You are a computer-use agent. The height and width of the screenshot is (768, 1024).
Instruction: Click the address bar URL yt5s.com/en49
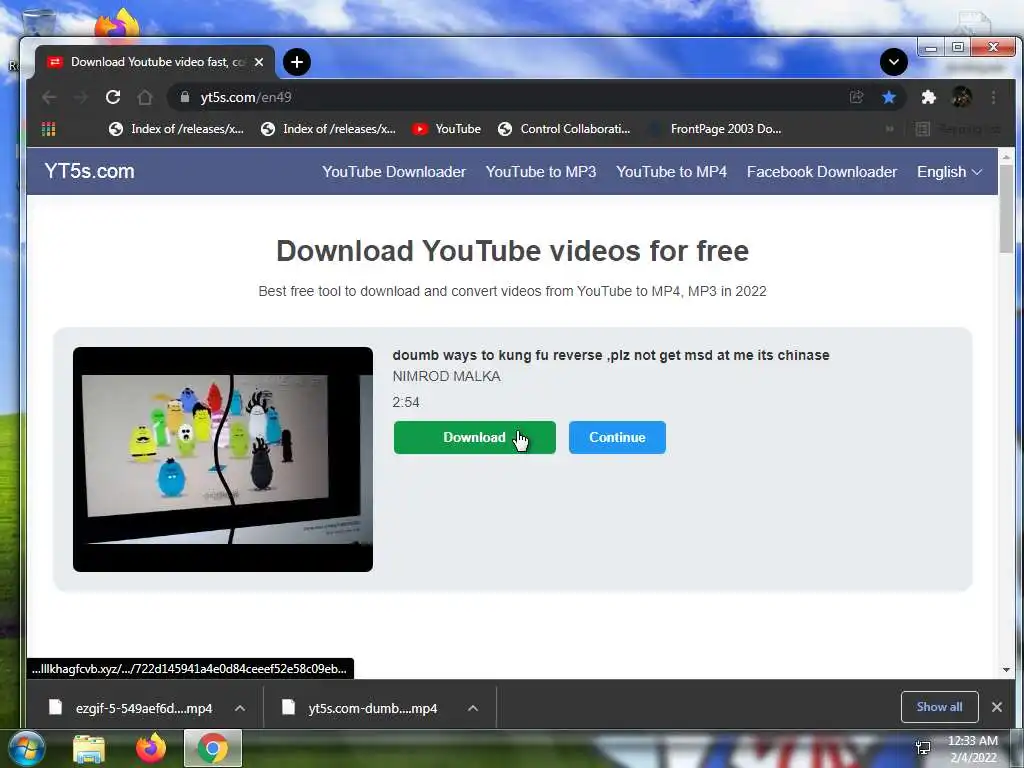click(246, 97)
